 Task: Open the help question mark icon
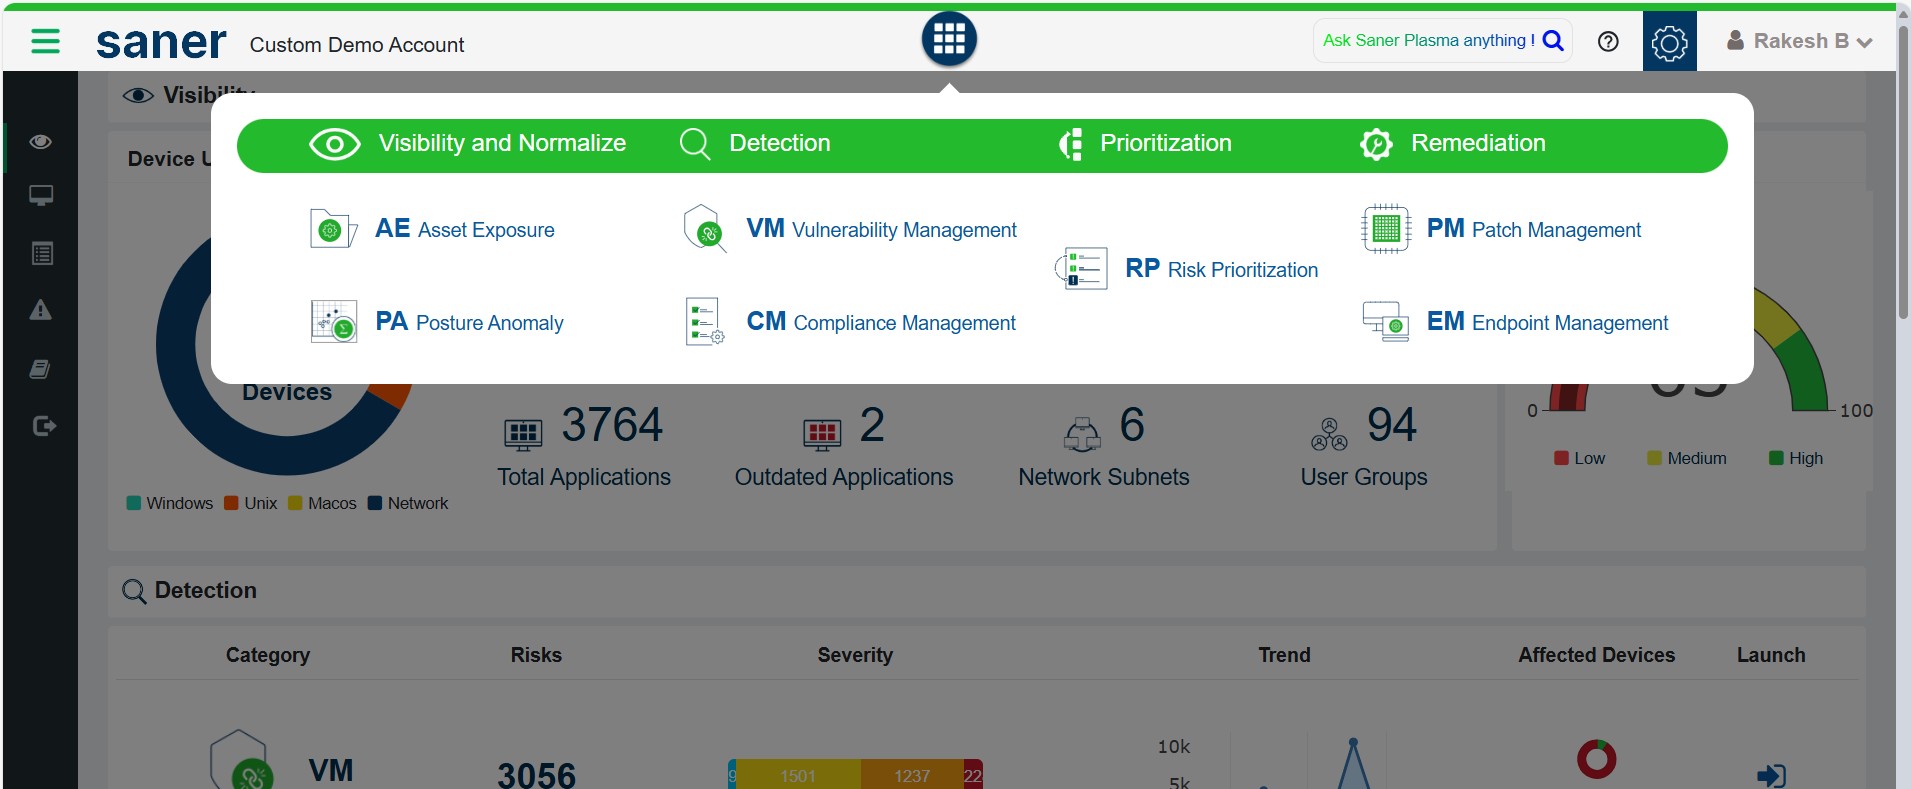1608,41
